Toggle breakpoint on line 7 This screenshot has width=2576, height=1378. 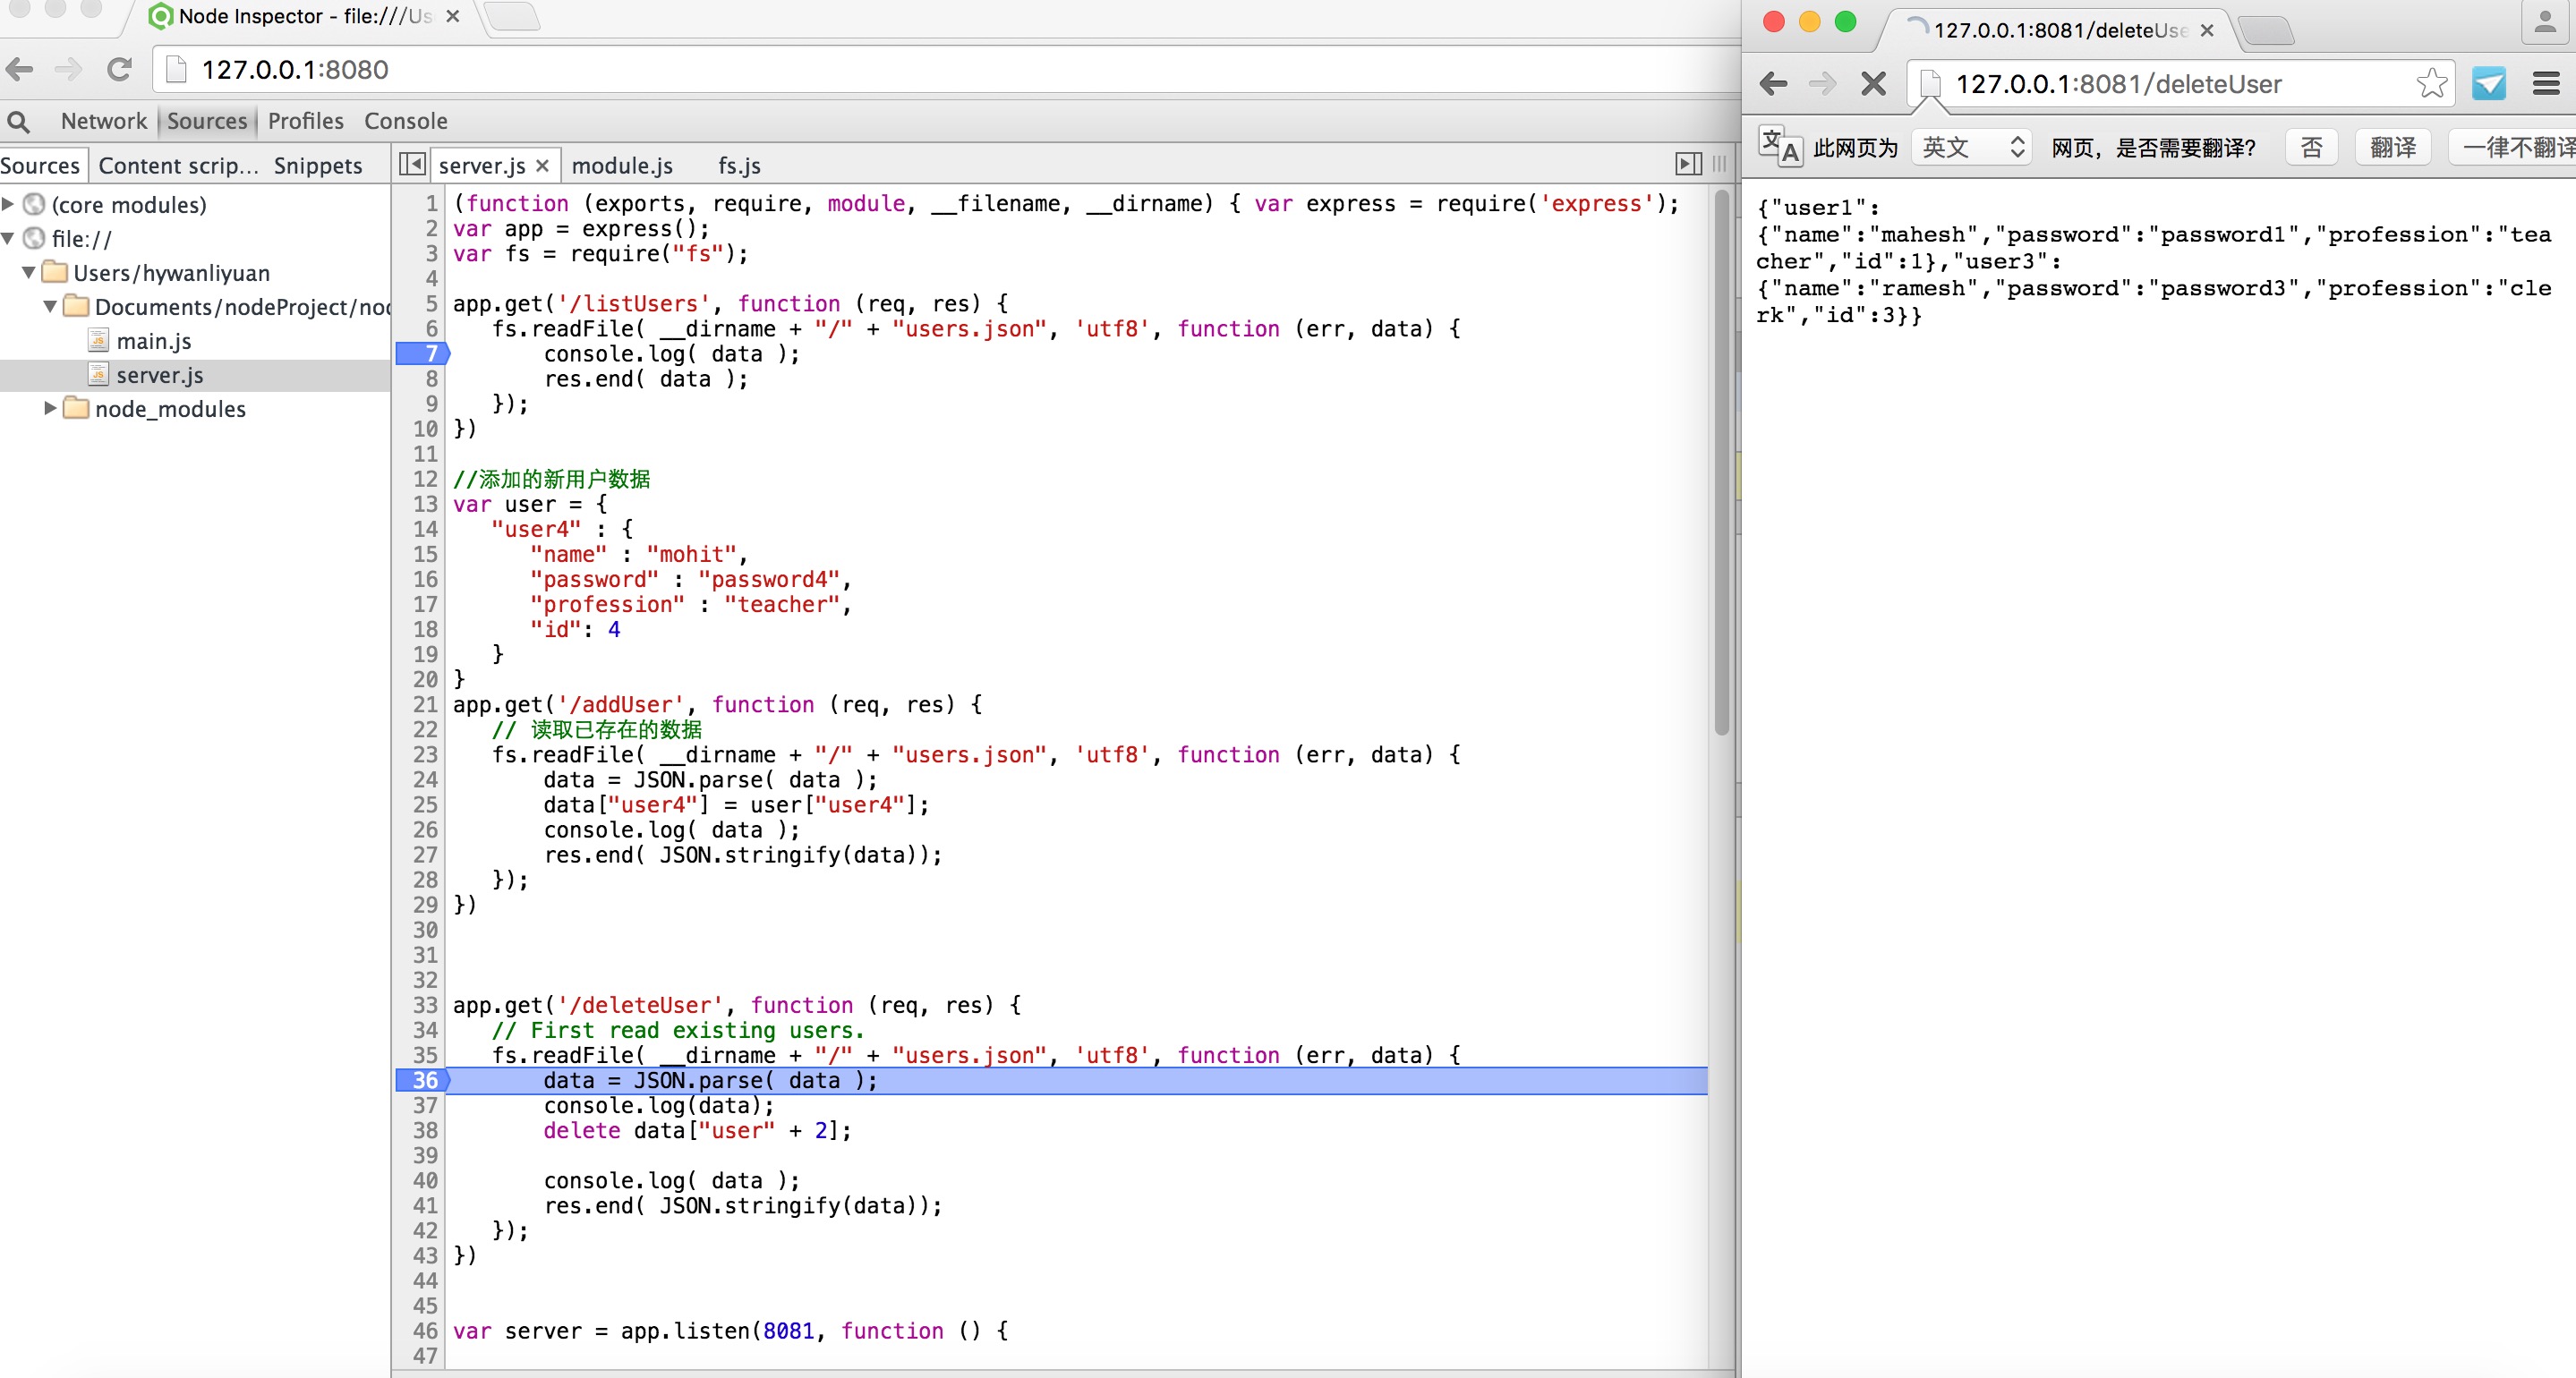(422, 354)
